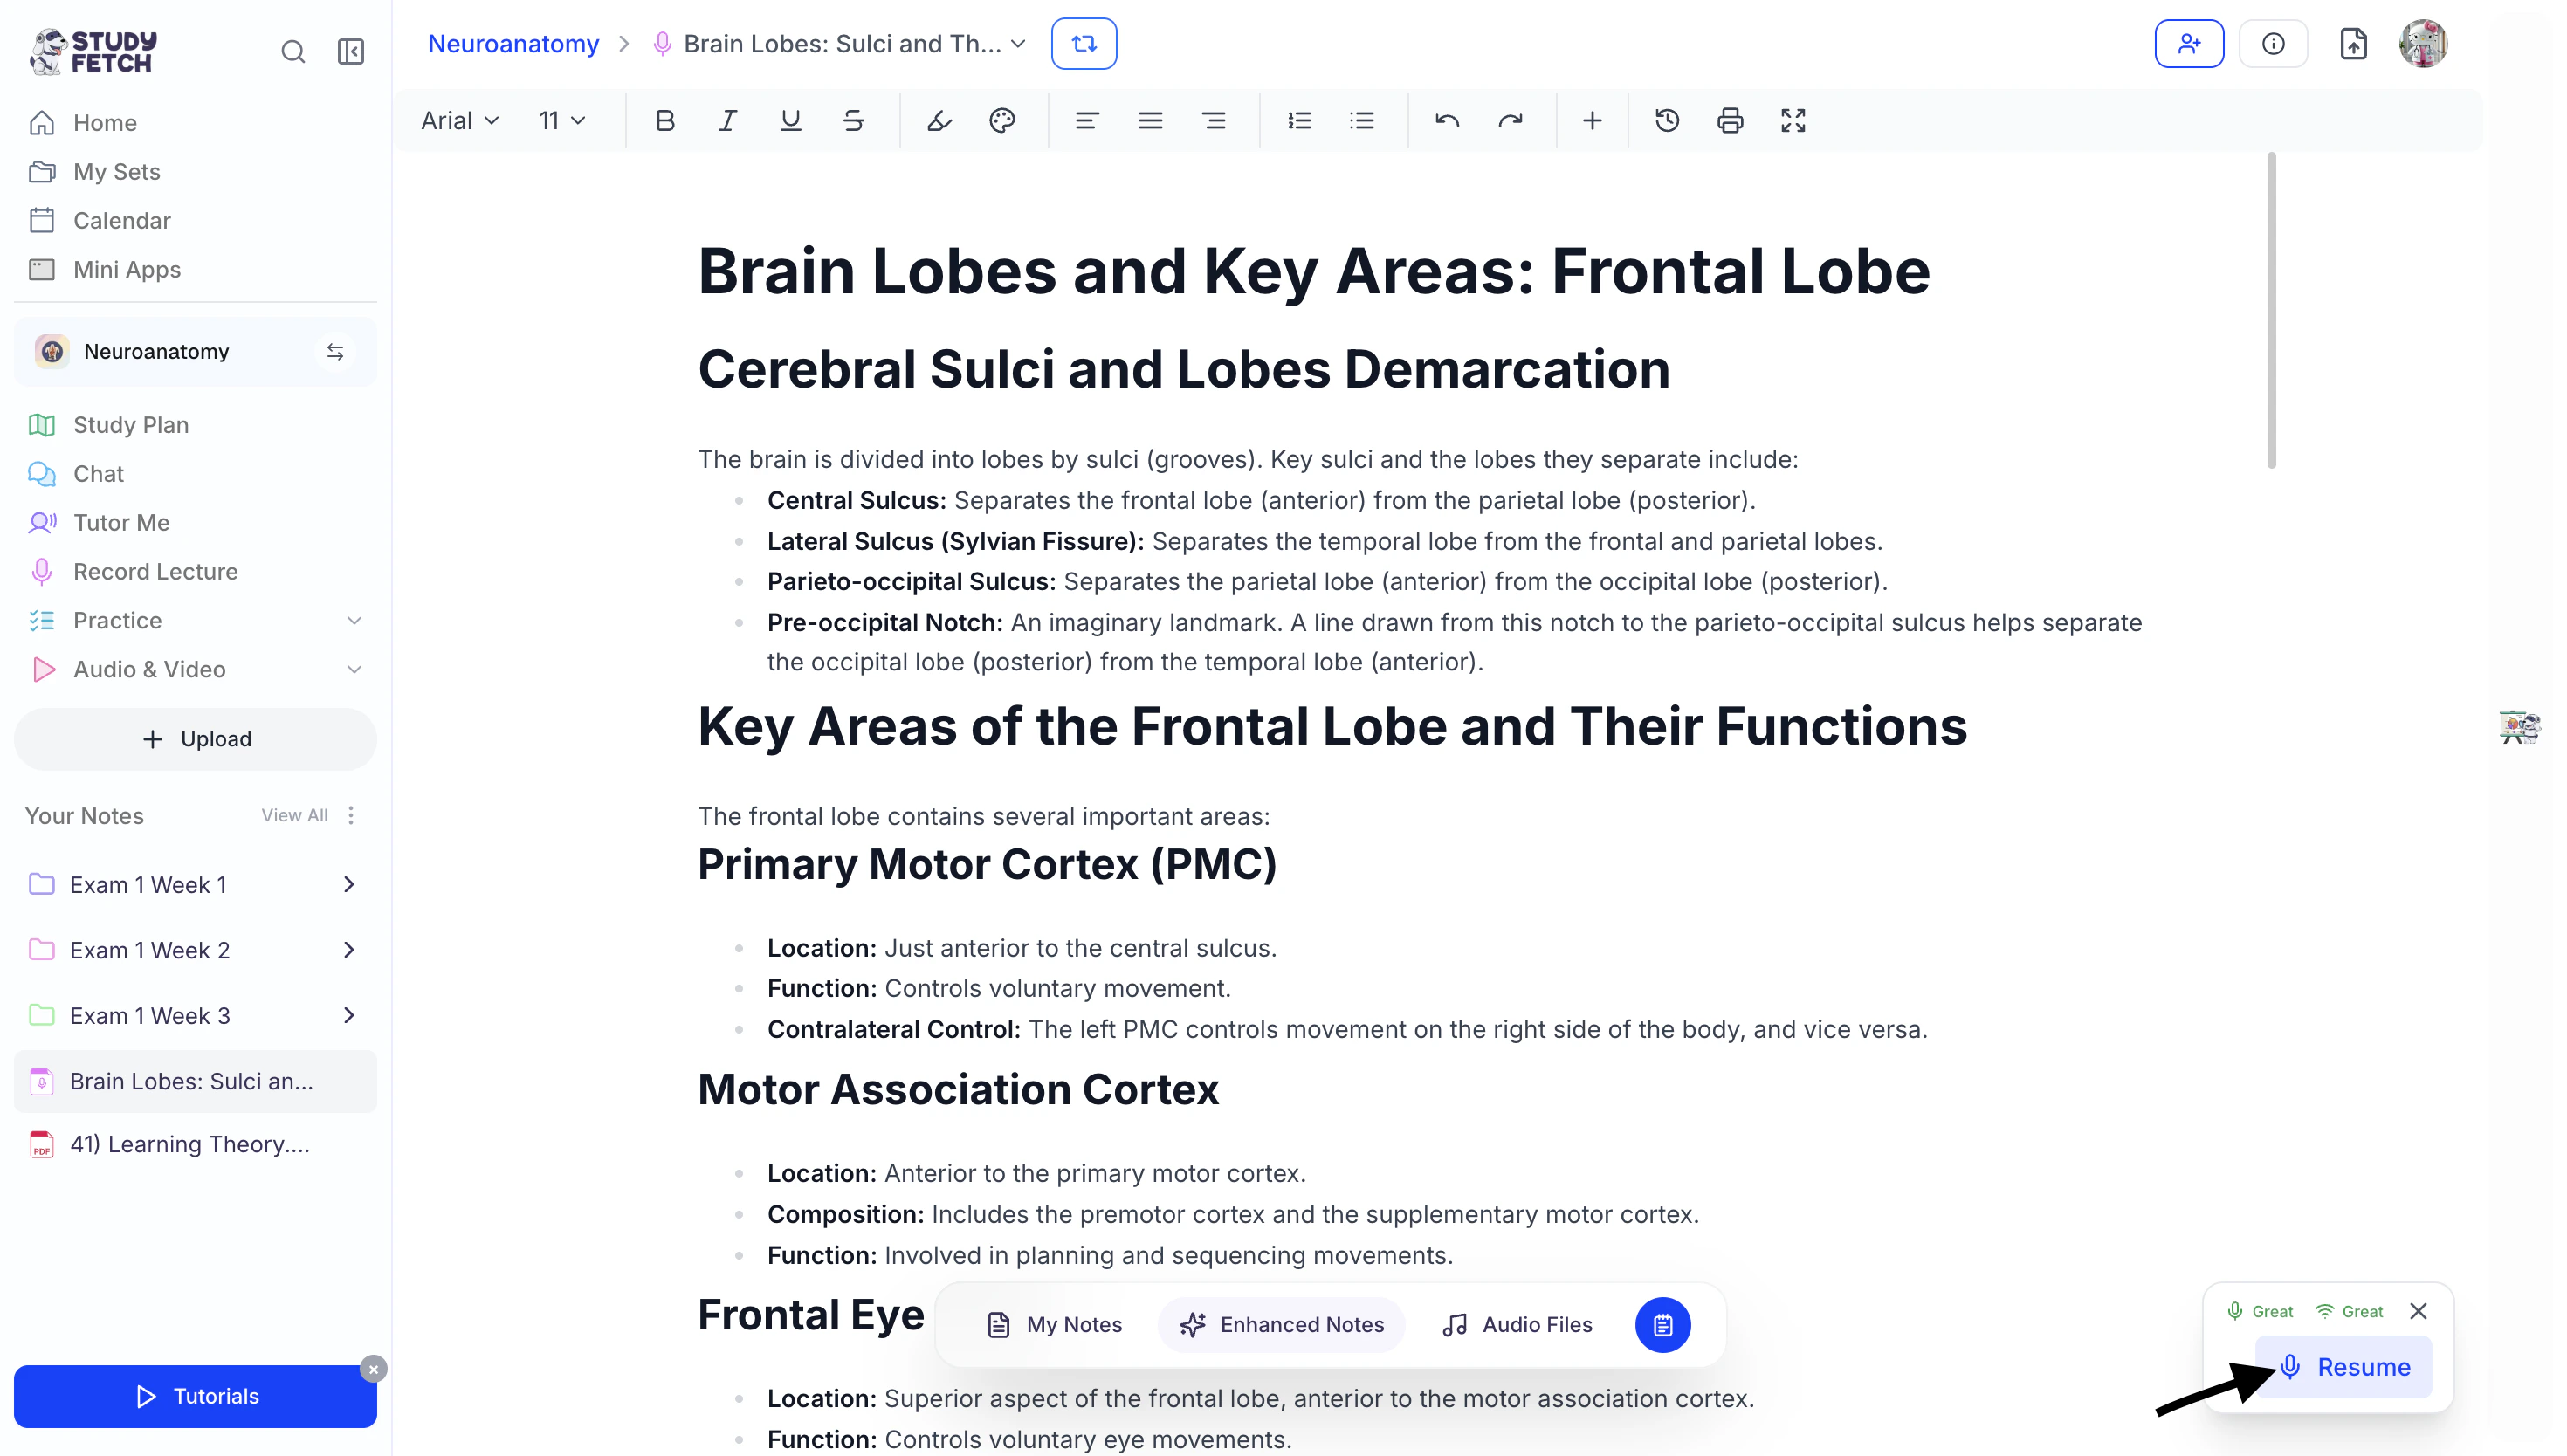2567x1456 pixels.
Task: Click the blue clipboard notes button
Action: [x=1662, y=1325]
